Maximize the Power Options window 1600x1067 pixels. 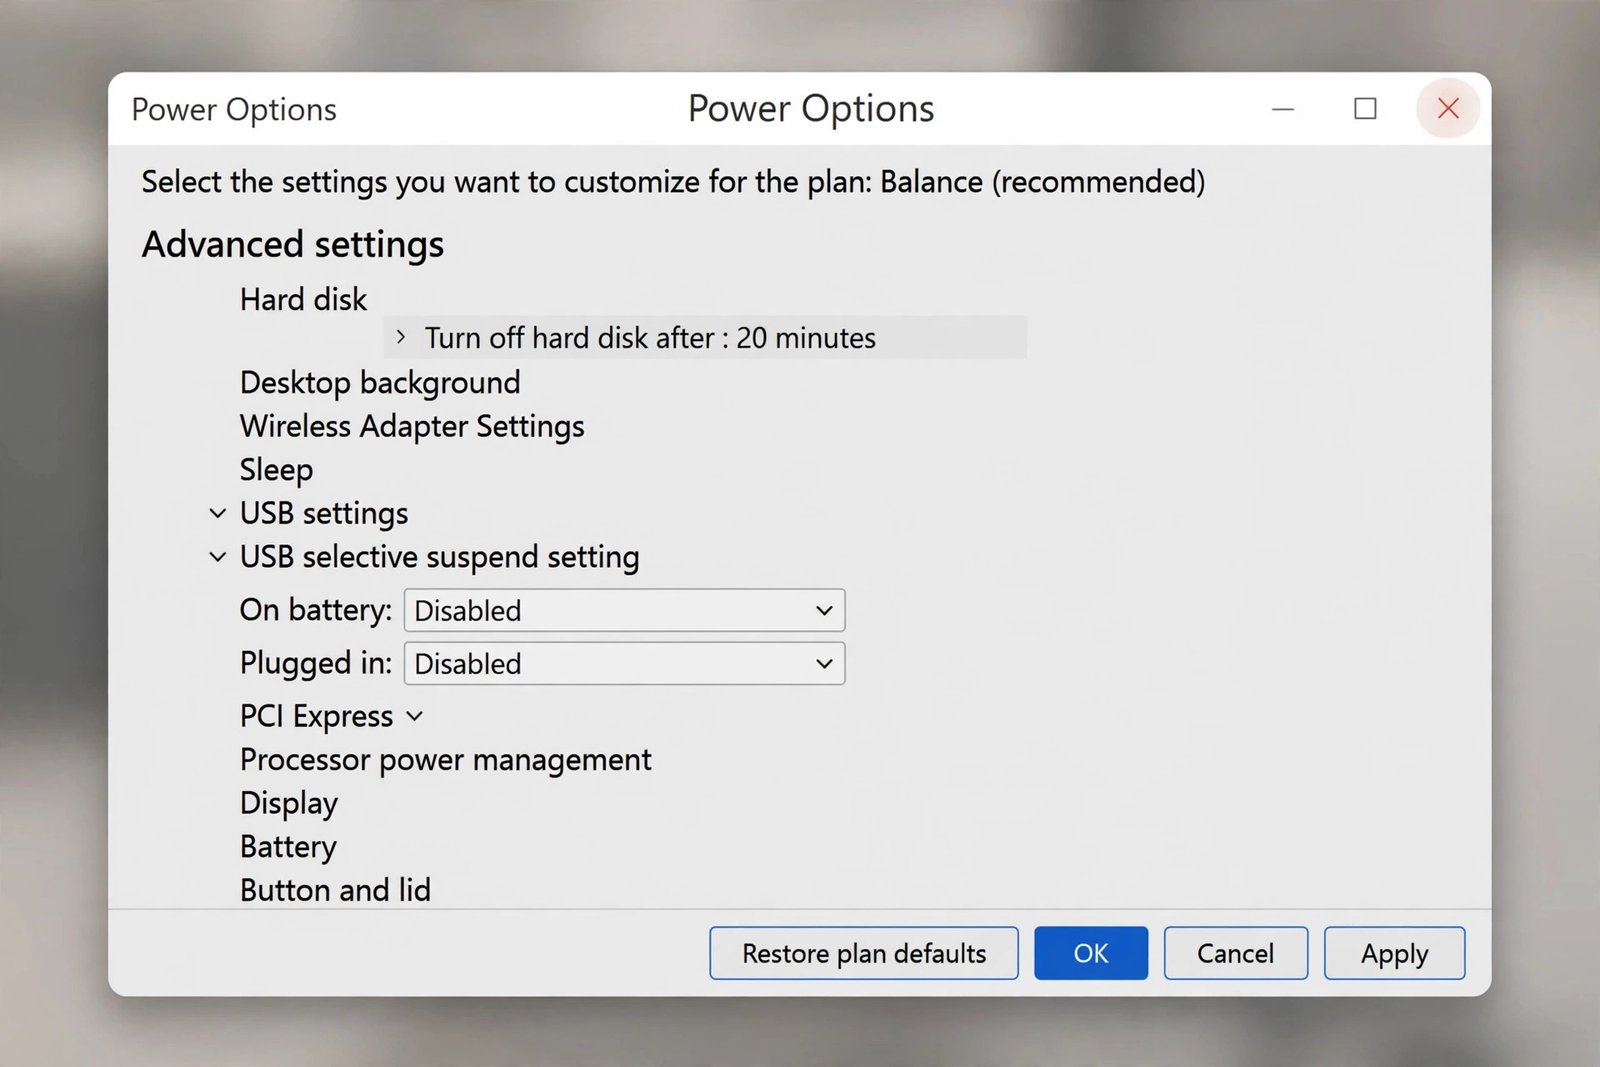pos(1365,109)
